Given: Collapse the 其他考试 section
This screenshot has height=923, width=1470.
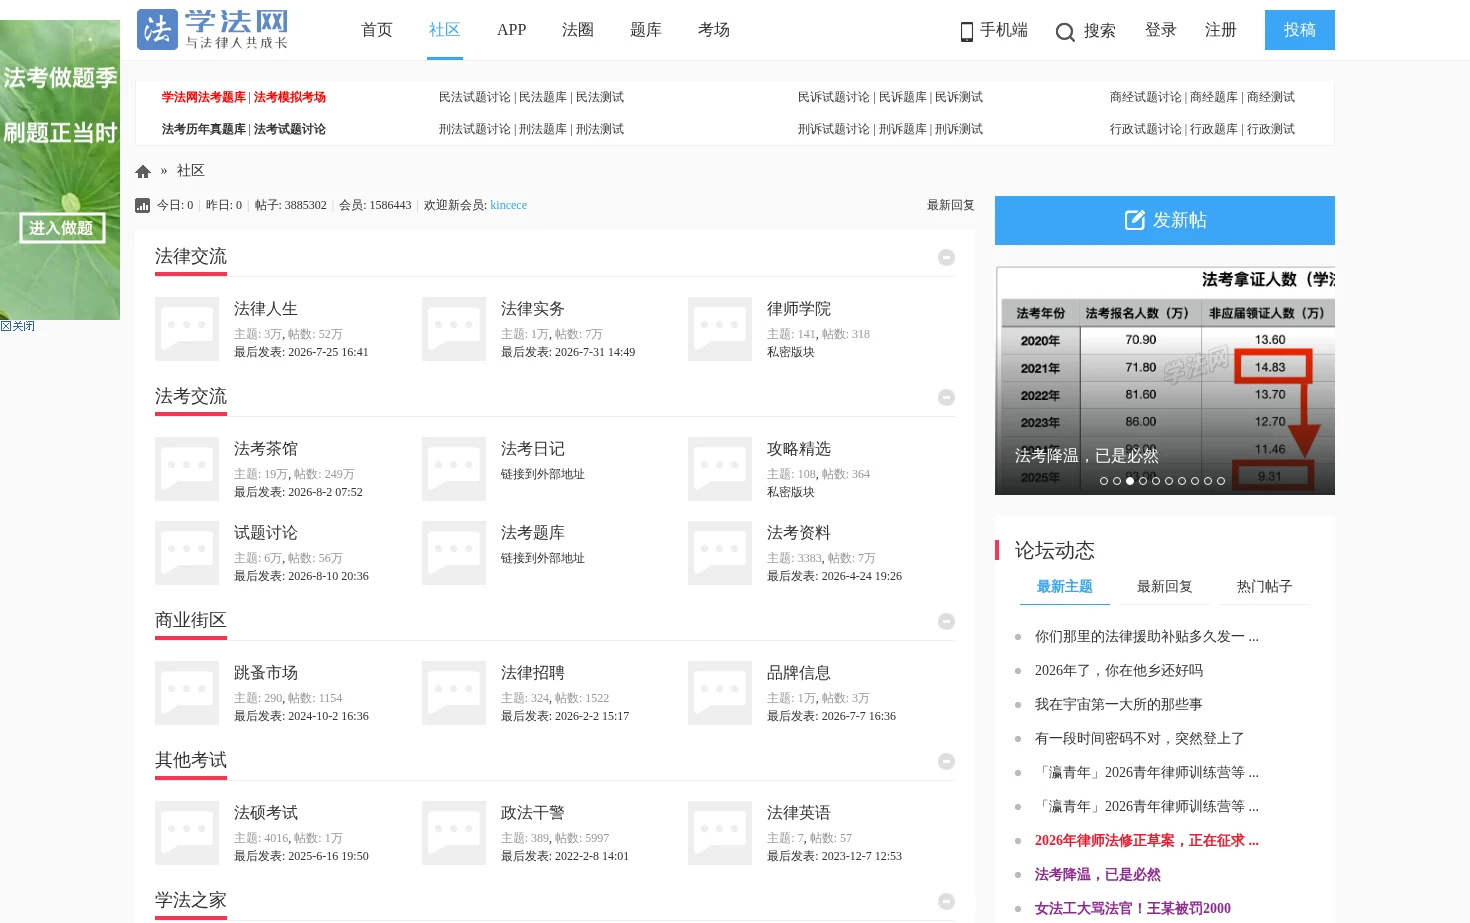Looking at the screenshot, I should [946, 762].
